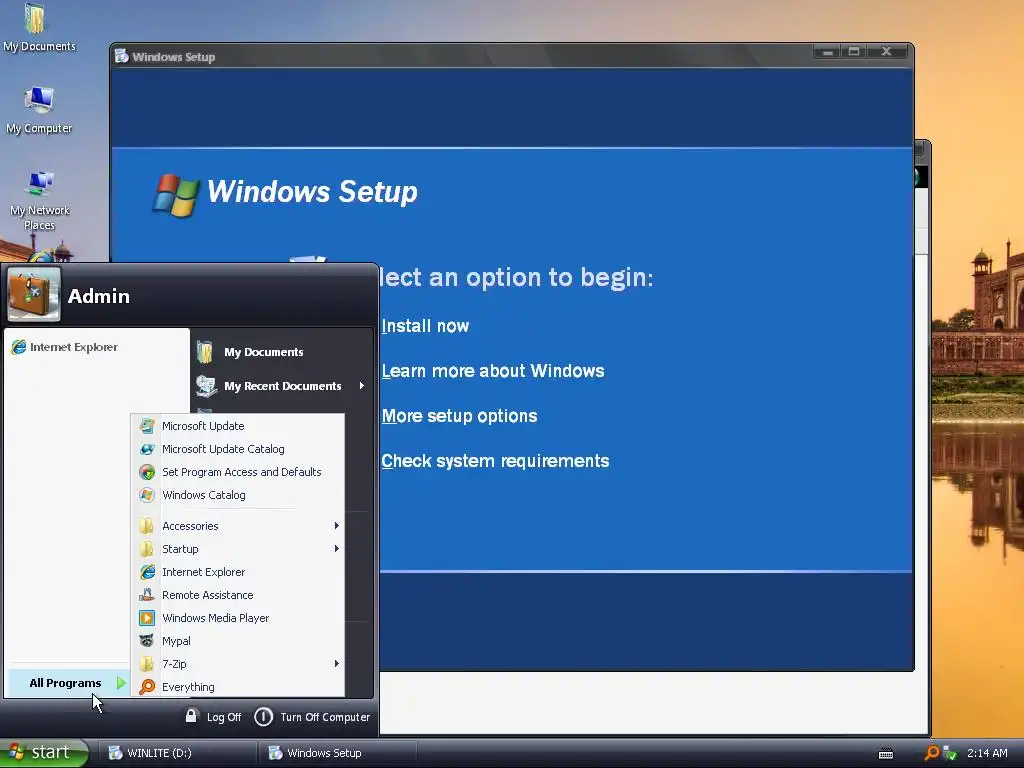The height and width of the screenshot is (768, 1024).
Task: Click Check system requirements link
Action: click(x=495, y=461)
